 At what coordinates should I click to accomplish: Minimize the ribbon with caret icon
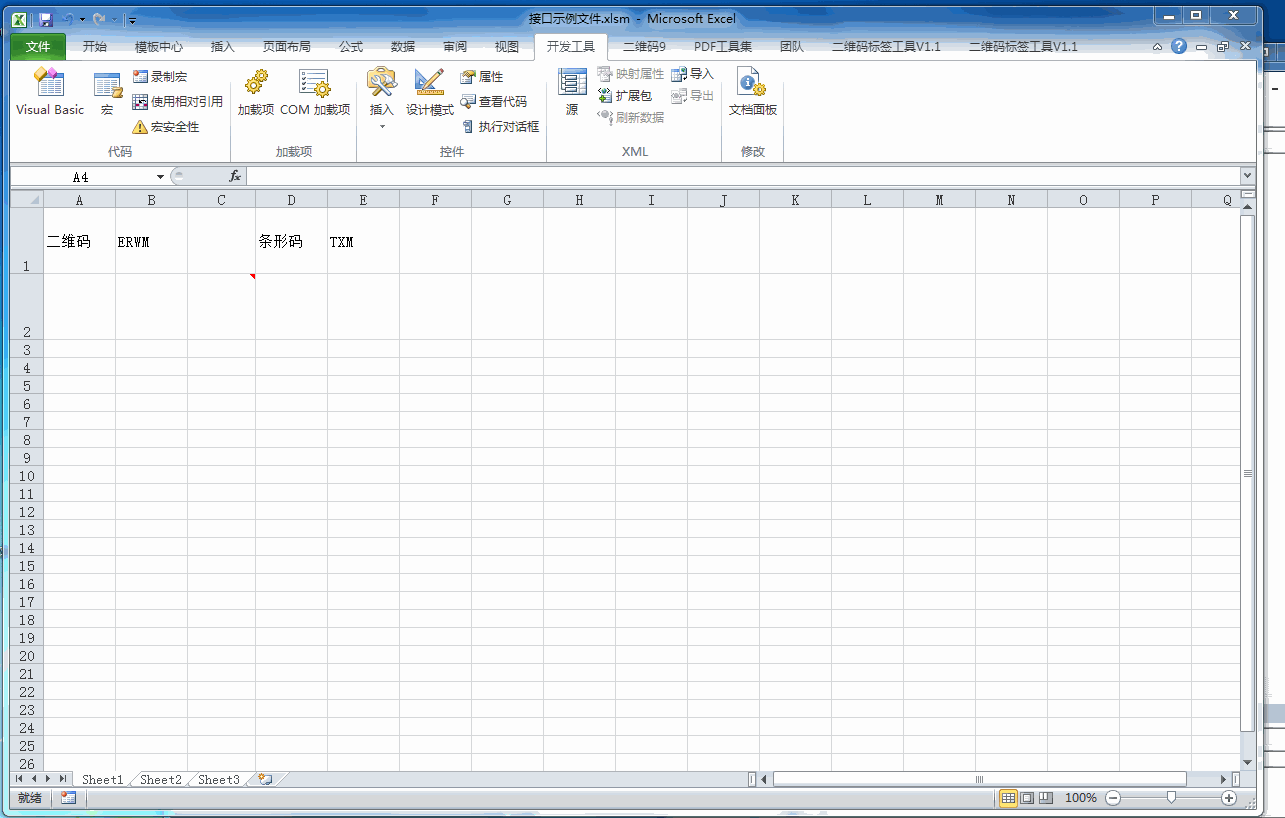click(1157, 46)
